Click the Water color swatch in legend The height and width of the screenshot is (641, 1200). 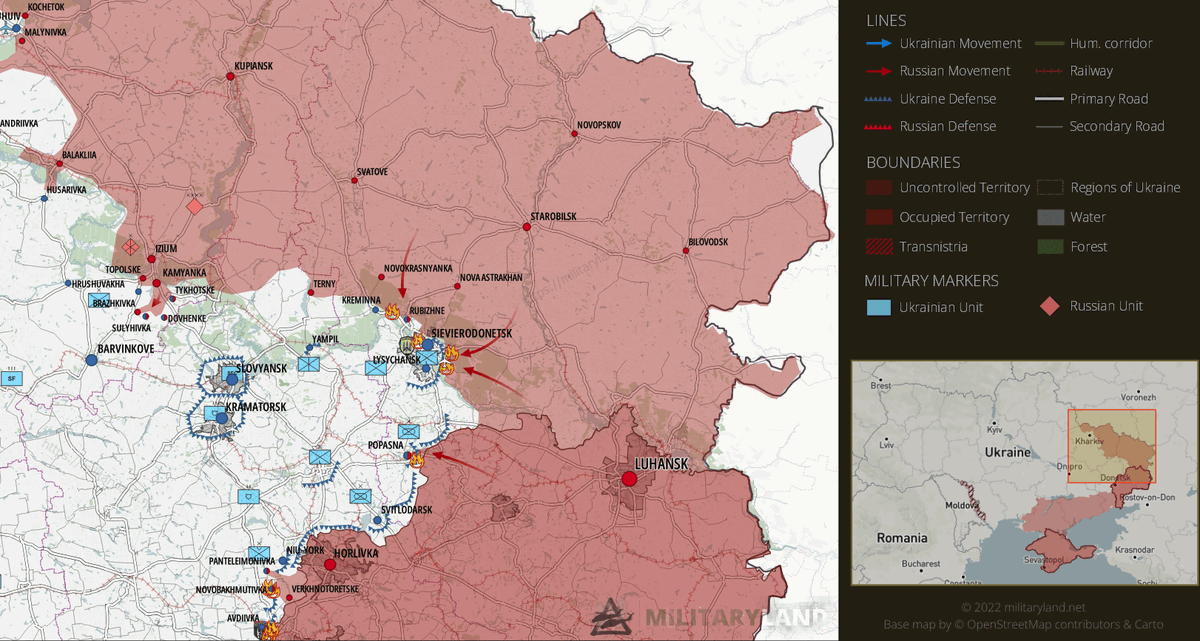pyautogui.click(x=1049, y=217)
